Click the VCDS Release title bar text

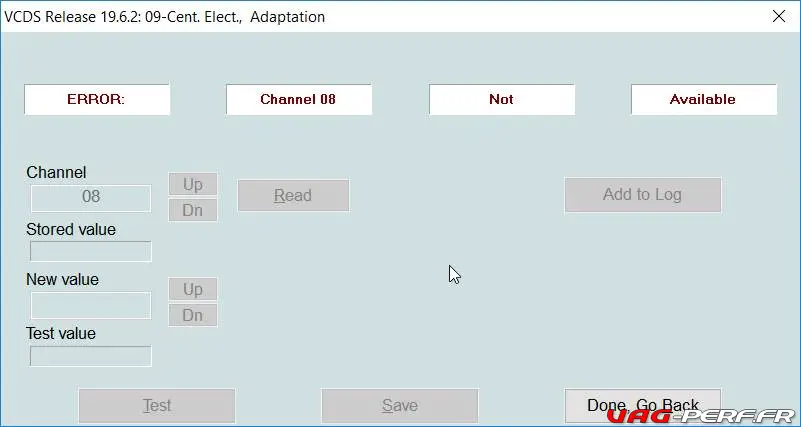click(164, 17)
